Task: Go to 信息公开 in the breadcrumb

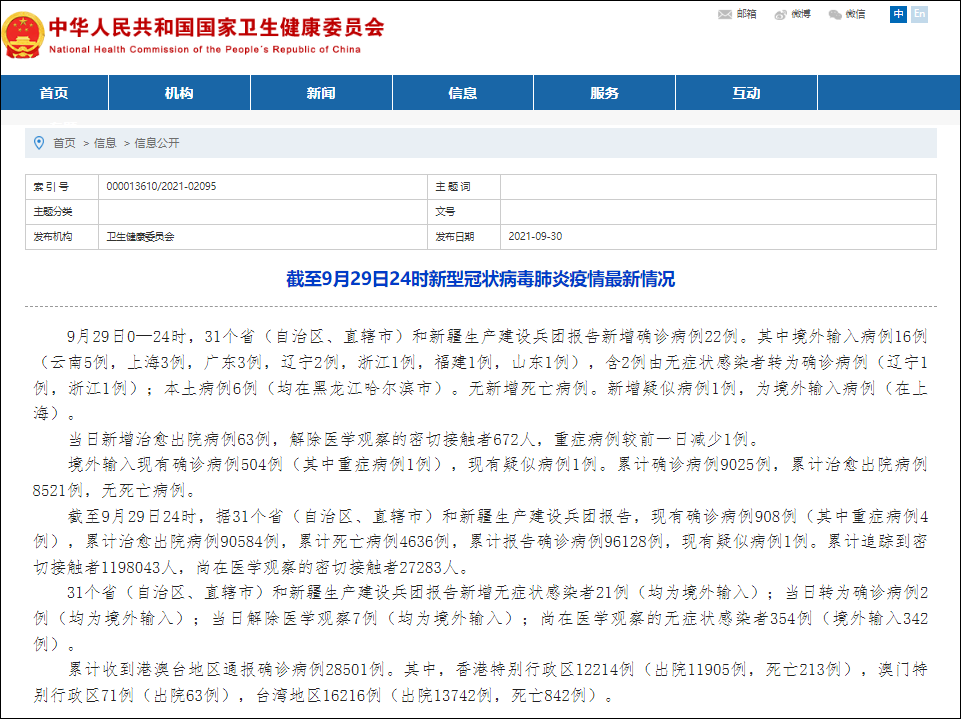Action: click(x=157, y=143)
